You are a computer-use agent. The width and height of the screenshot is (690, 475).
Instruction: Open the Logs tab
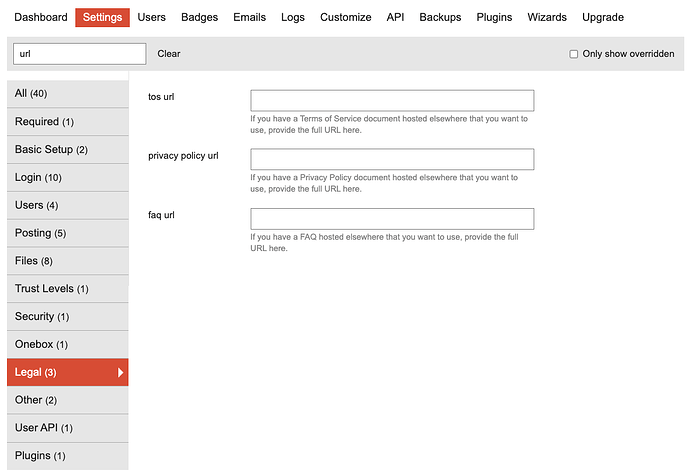pyautogui.click(x=293, y=17)
